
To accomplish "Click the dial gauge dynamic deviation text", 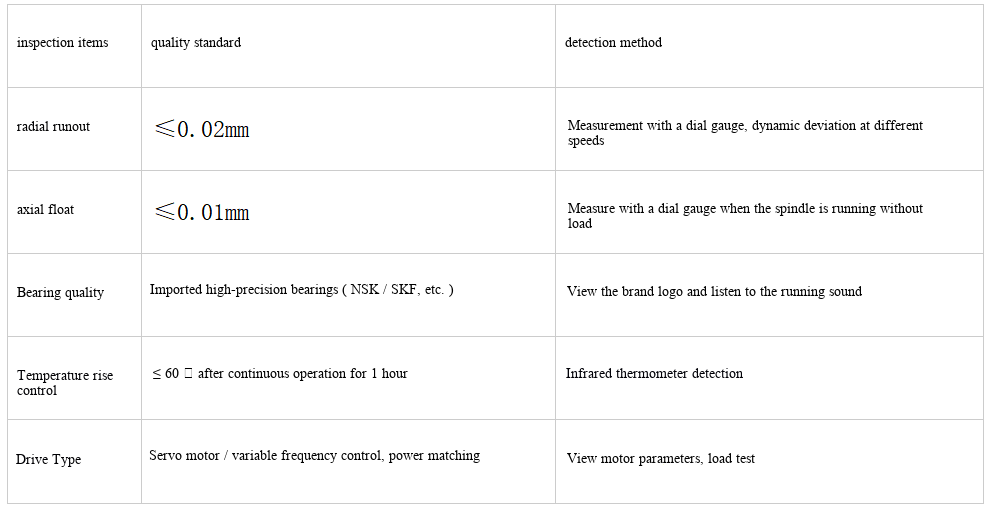I will click(x=744, y=126).
